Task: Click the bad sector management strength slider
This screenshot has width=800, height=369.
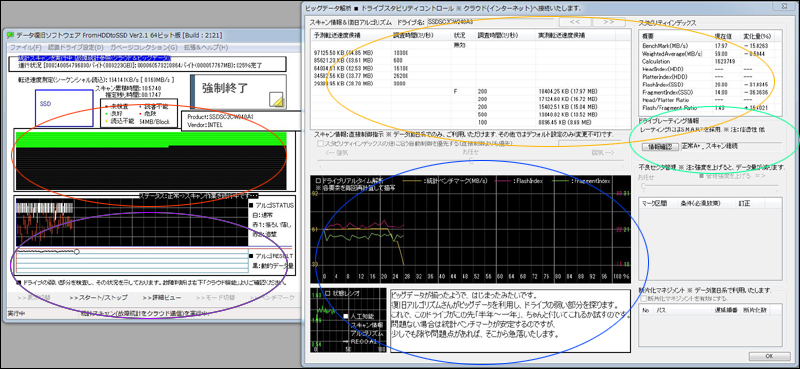Action: [709, 185]
